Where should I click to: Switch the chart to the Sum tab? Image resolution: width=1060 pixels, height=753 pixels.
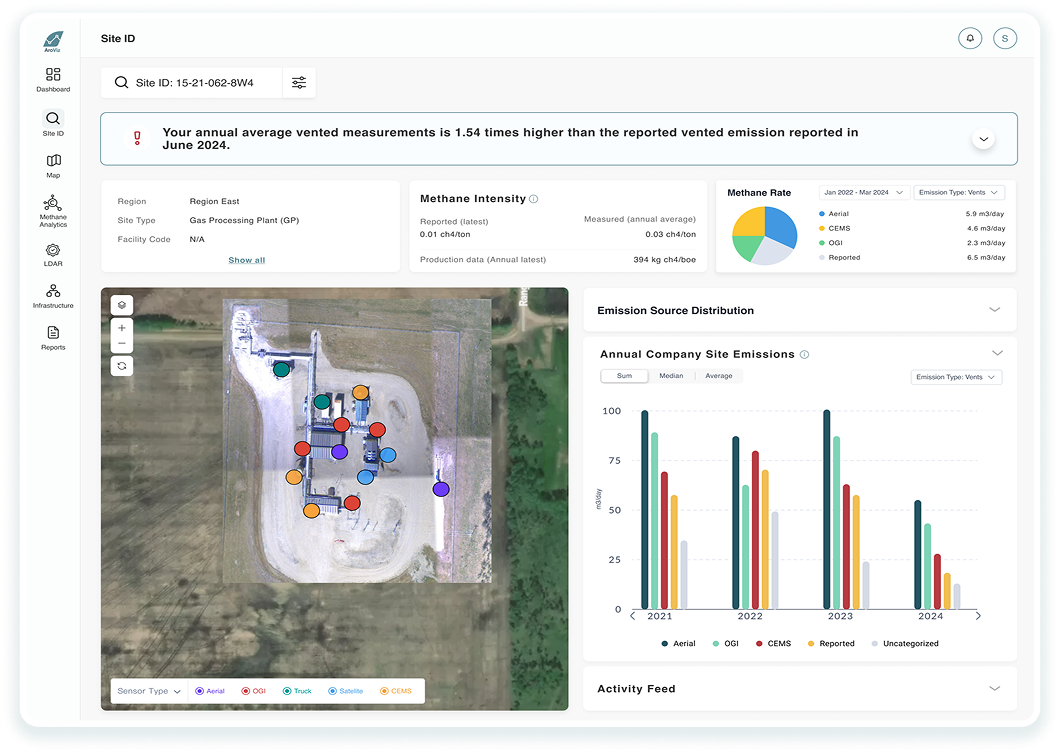[624, 376]
